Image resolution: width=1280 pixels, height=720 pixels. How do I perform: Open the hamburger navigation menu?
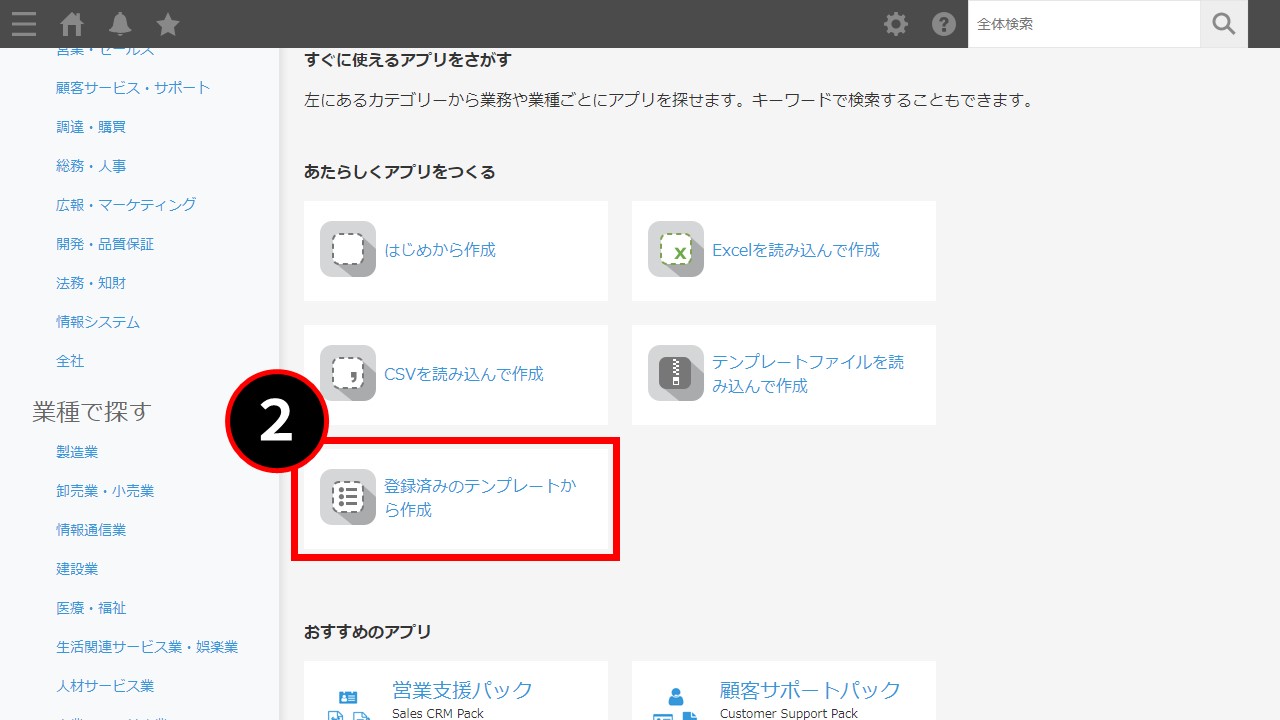click(x=24, y=24)
